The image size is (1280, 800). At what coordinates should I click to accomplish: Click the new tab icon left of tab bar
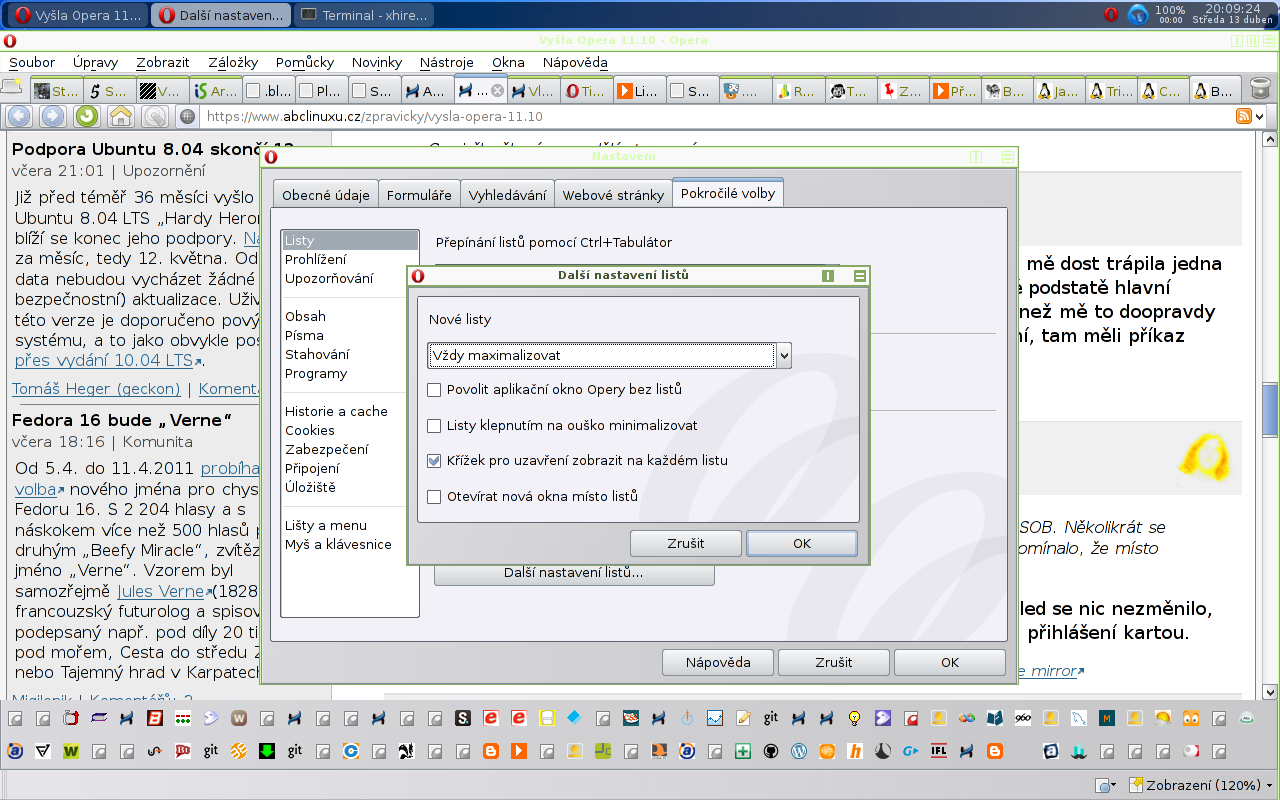tap(12, 86)
